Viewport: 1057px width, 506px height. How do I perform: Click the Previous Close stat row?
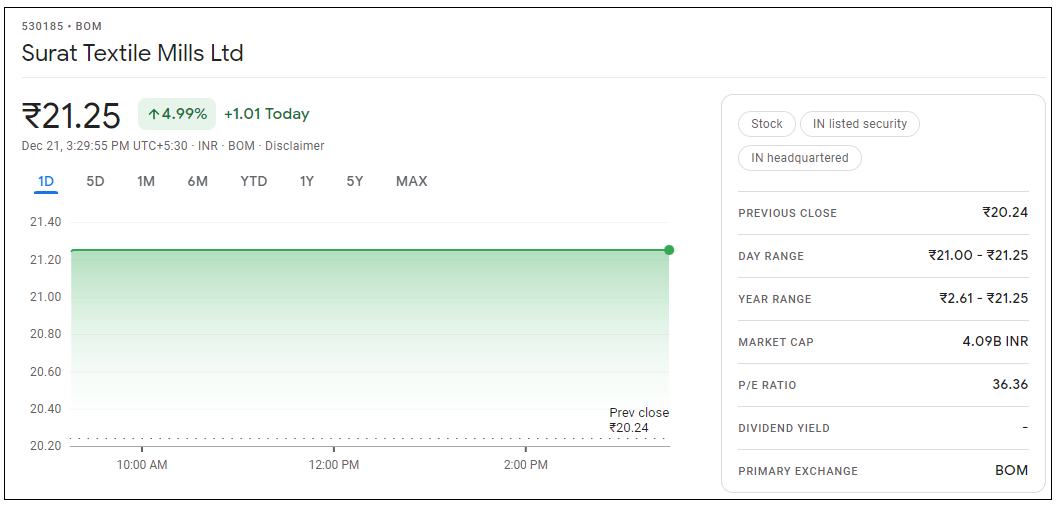click(x=882, y=213)
